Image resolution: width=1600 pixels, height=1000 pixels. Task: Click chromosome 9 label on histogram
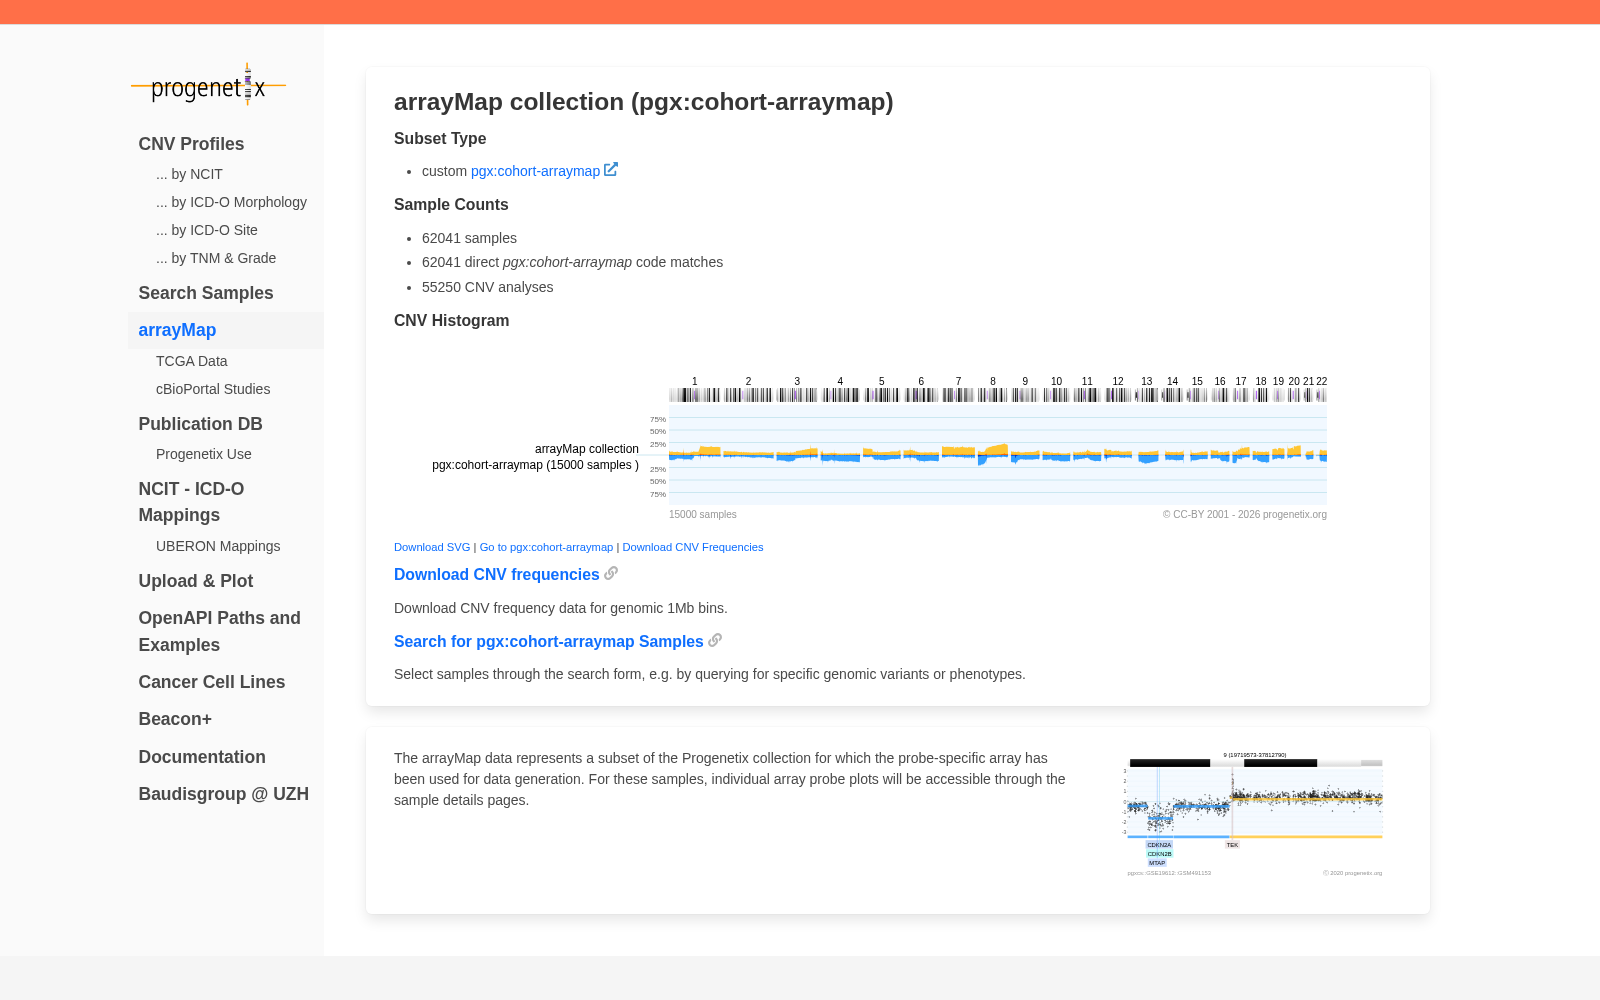click(x=1025, y=381)
